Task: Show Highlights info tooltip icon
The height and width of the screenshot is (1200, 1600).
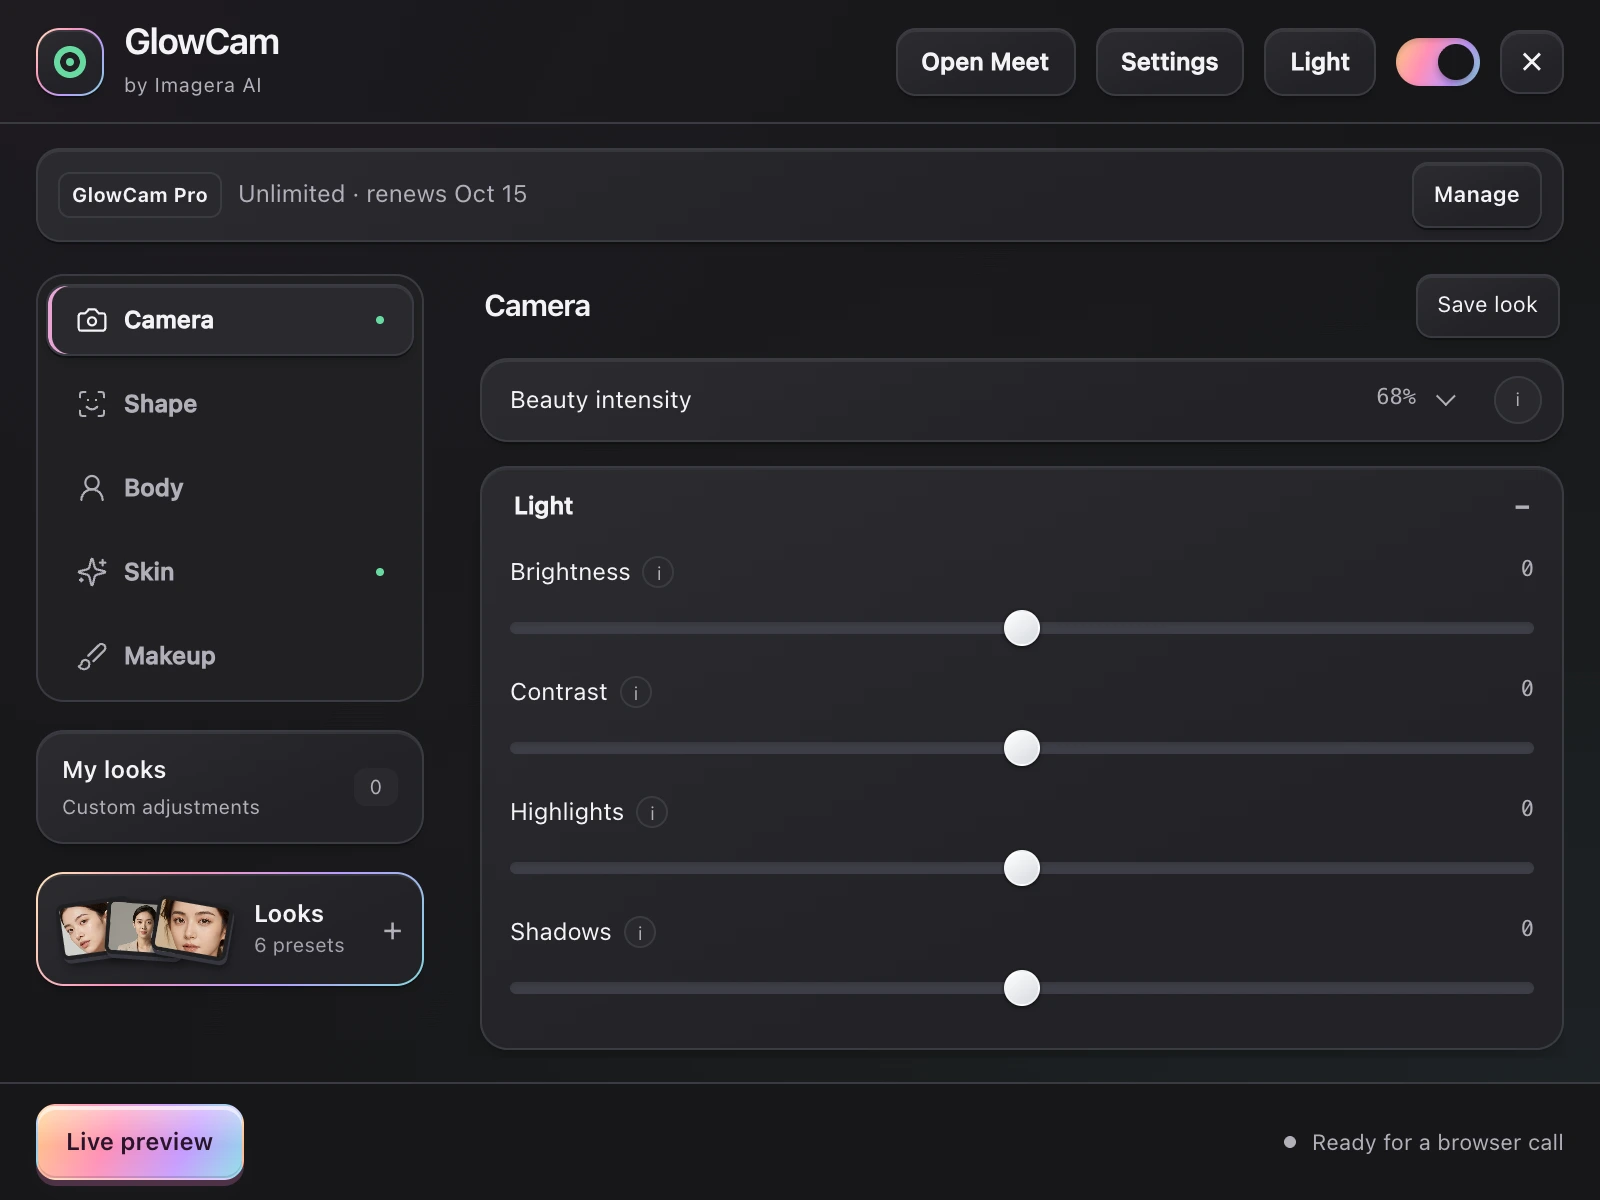Action: point(652,813)
